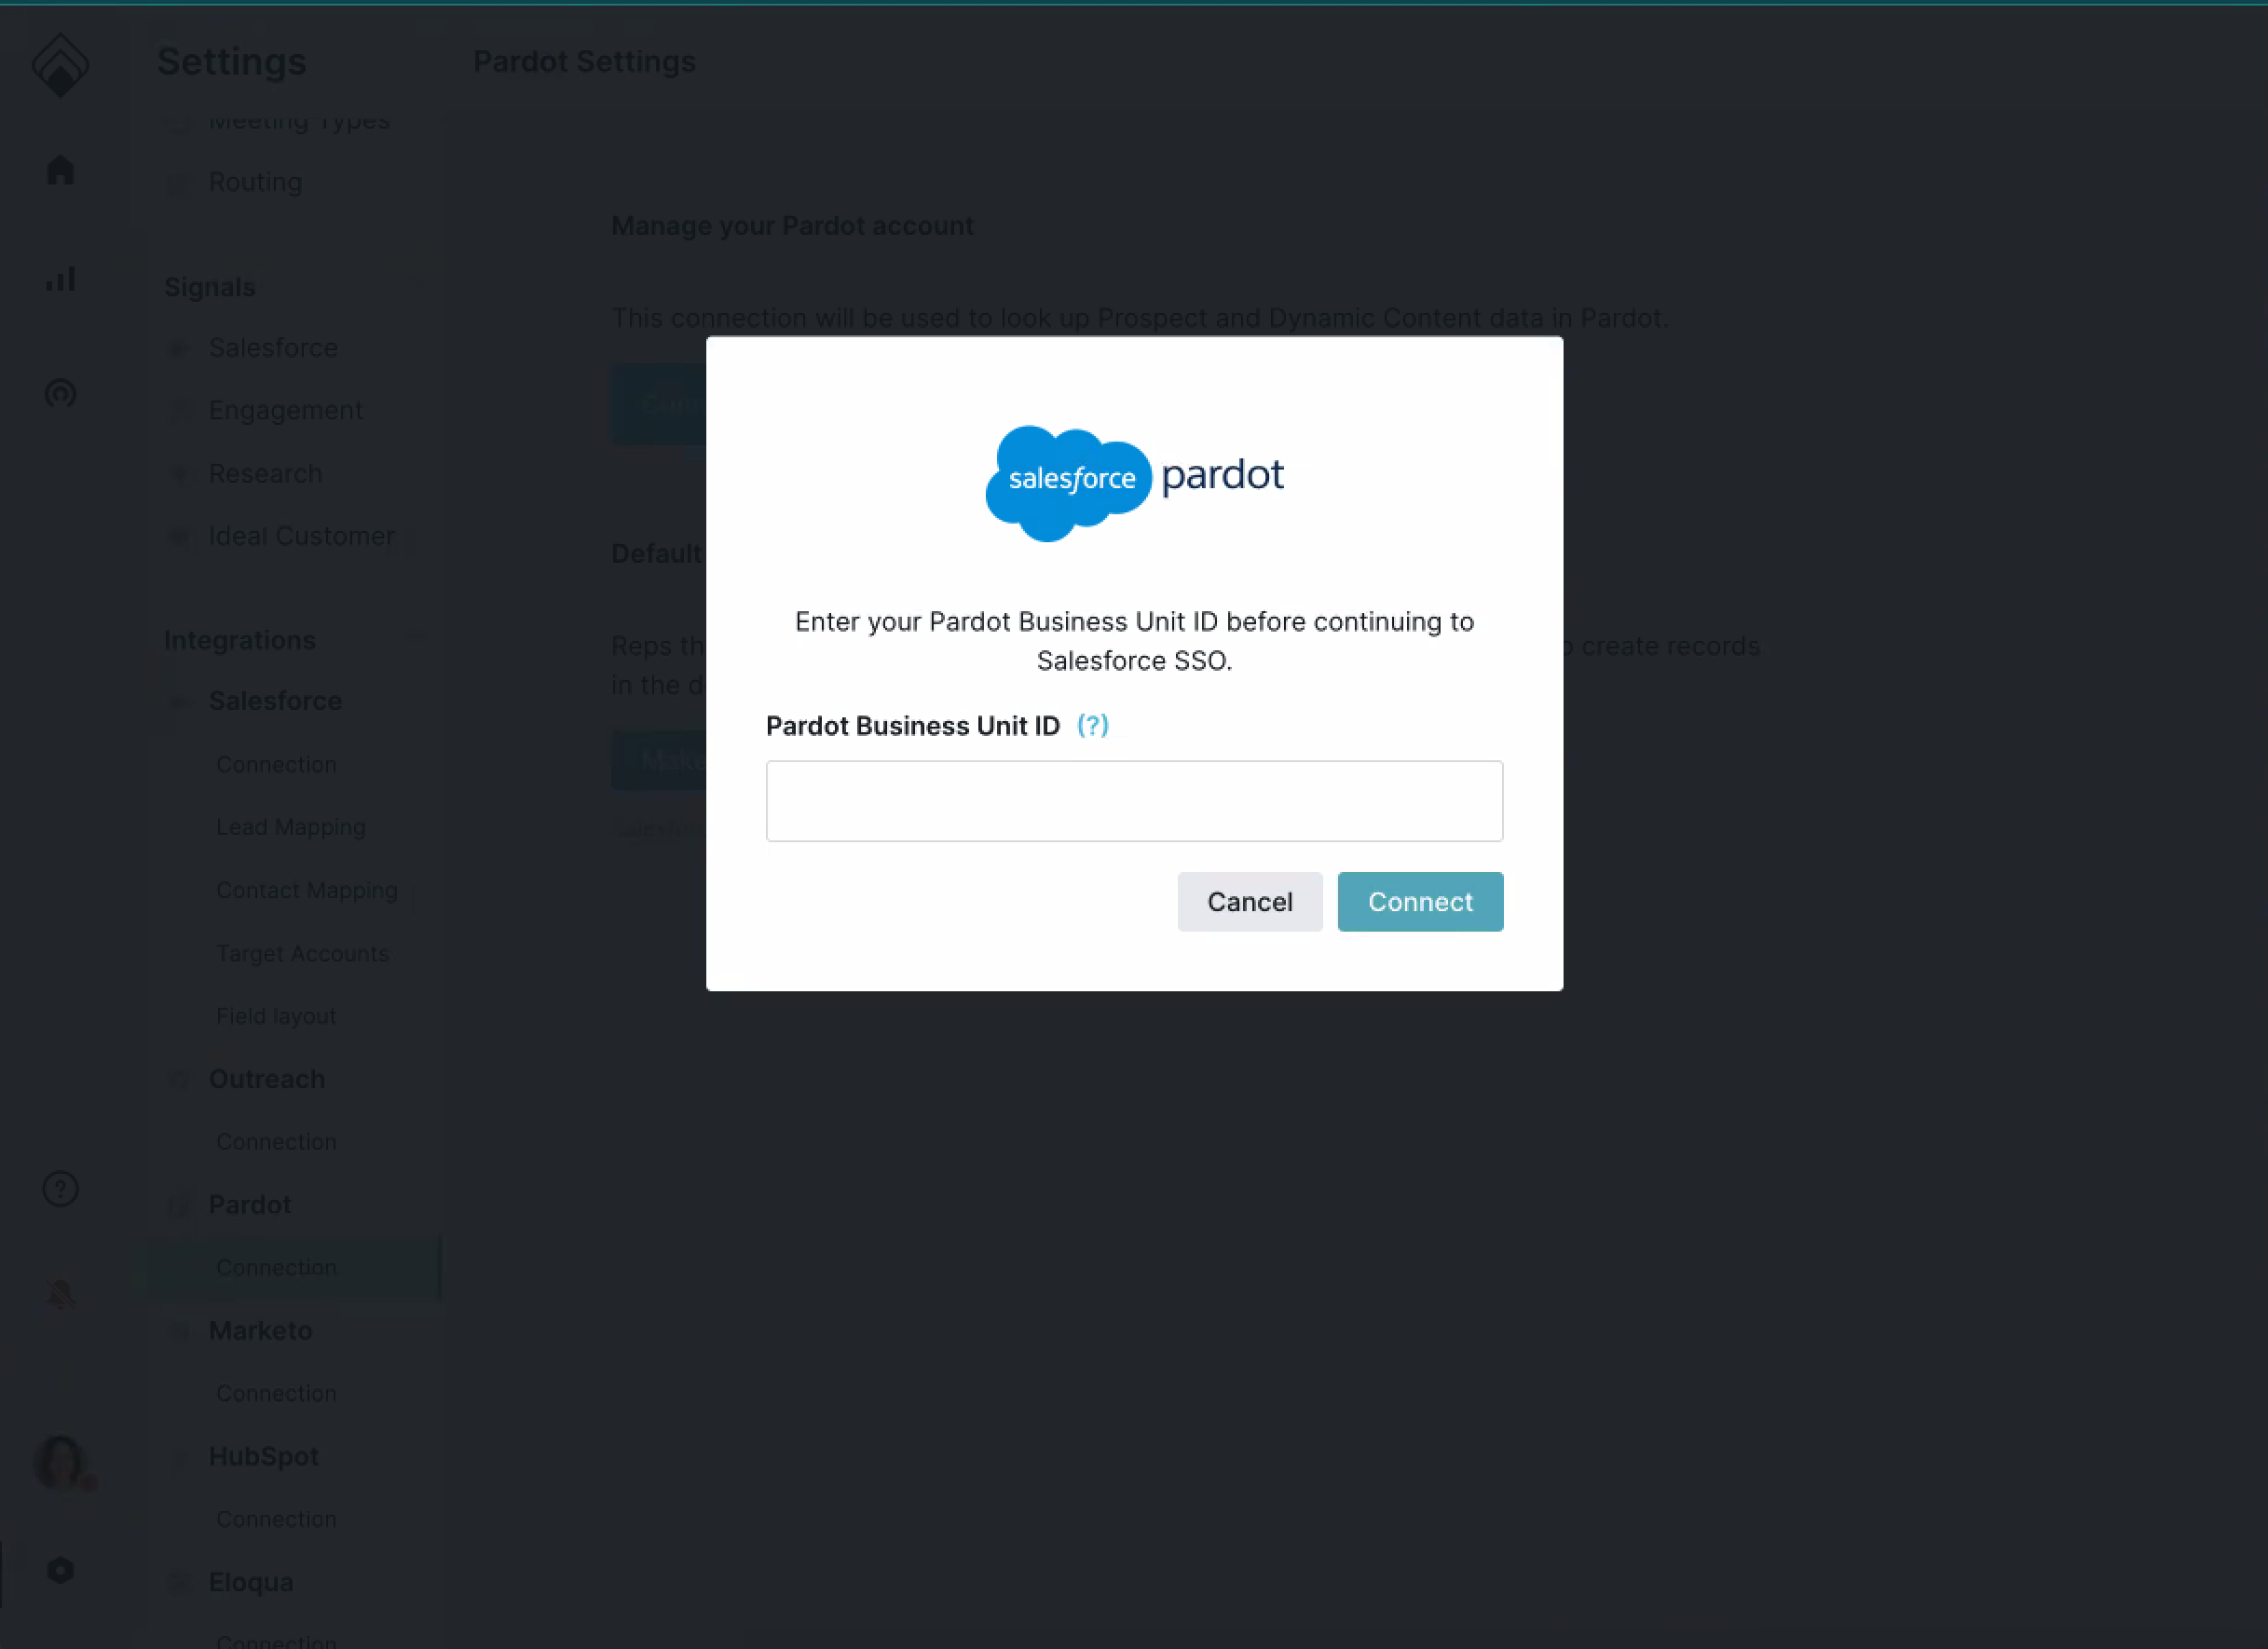Collapse the Signals section header
Image resolution: width=2268 pixels, height=1649 pixels.
point(209,287)
